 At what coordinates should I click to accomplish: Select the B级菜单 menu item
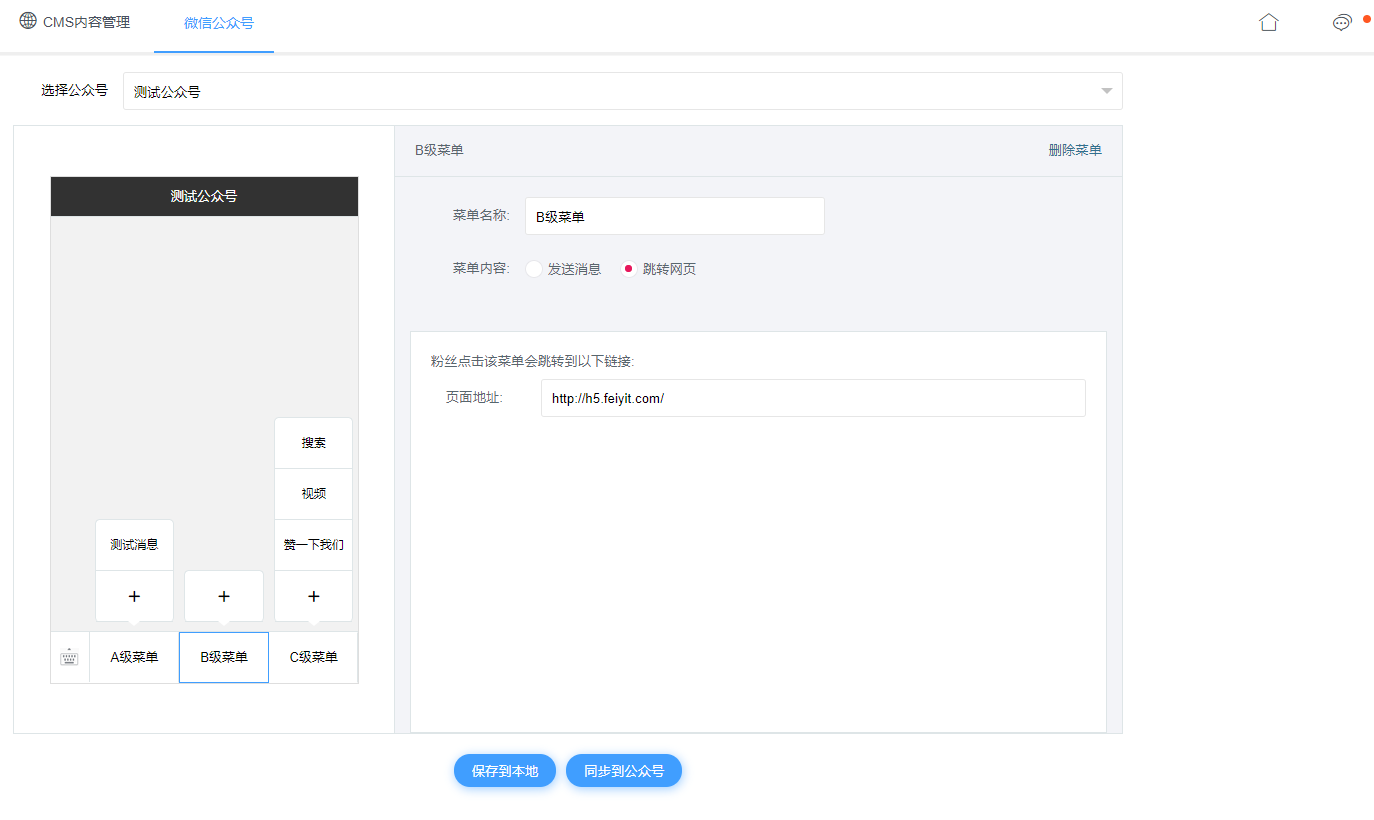(224, 657)
